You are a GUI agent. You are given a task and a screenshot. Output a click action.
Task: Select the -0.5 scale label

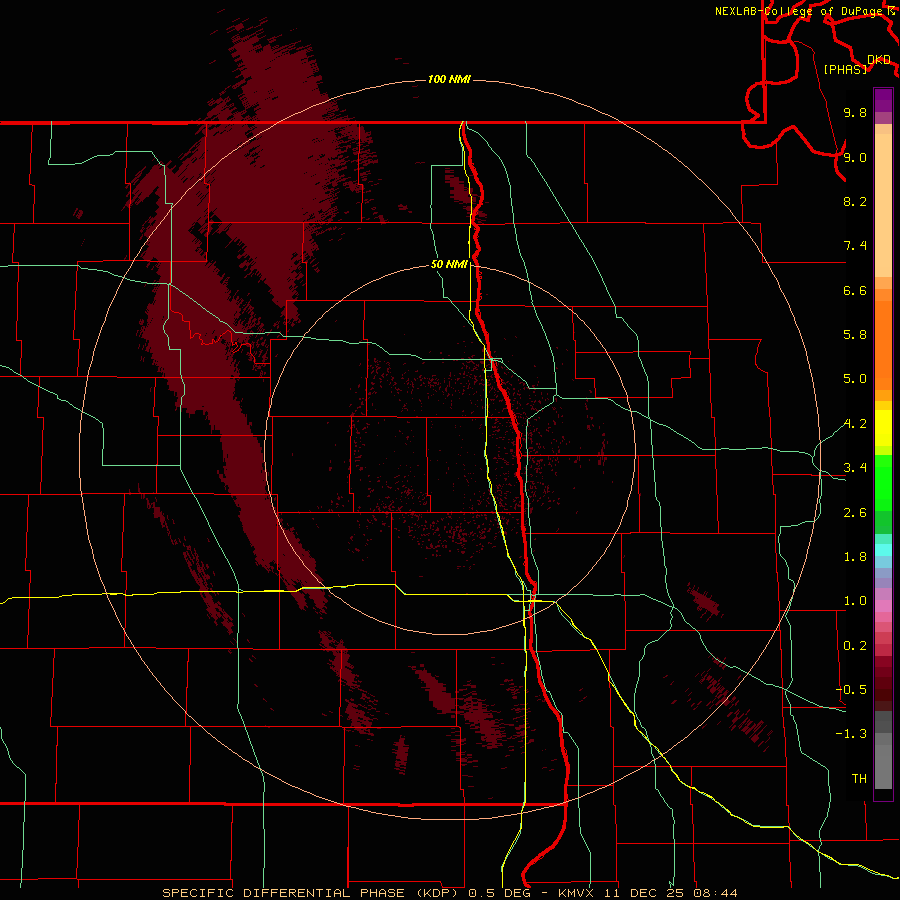pyautogui.click(x=851, y=690)
